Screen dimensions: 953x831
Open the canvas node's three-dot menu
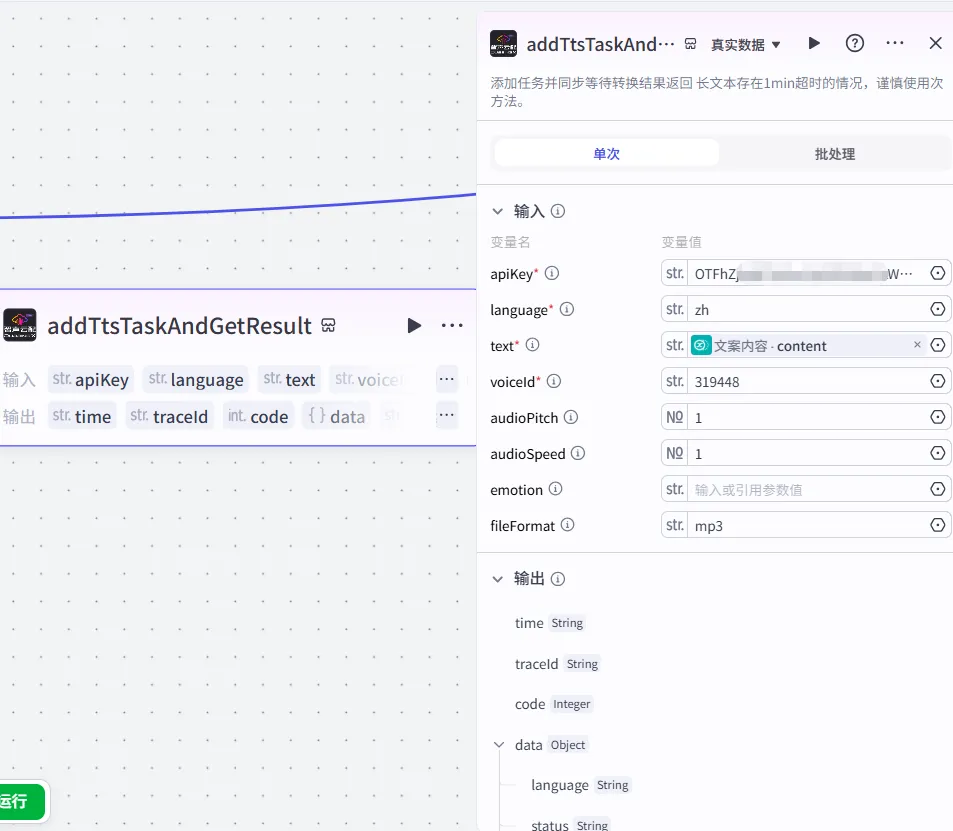pyautogui.click(x=452, y=326)
